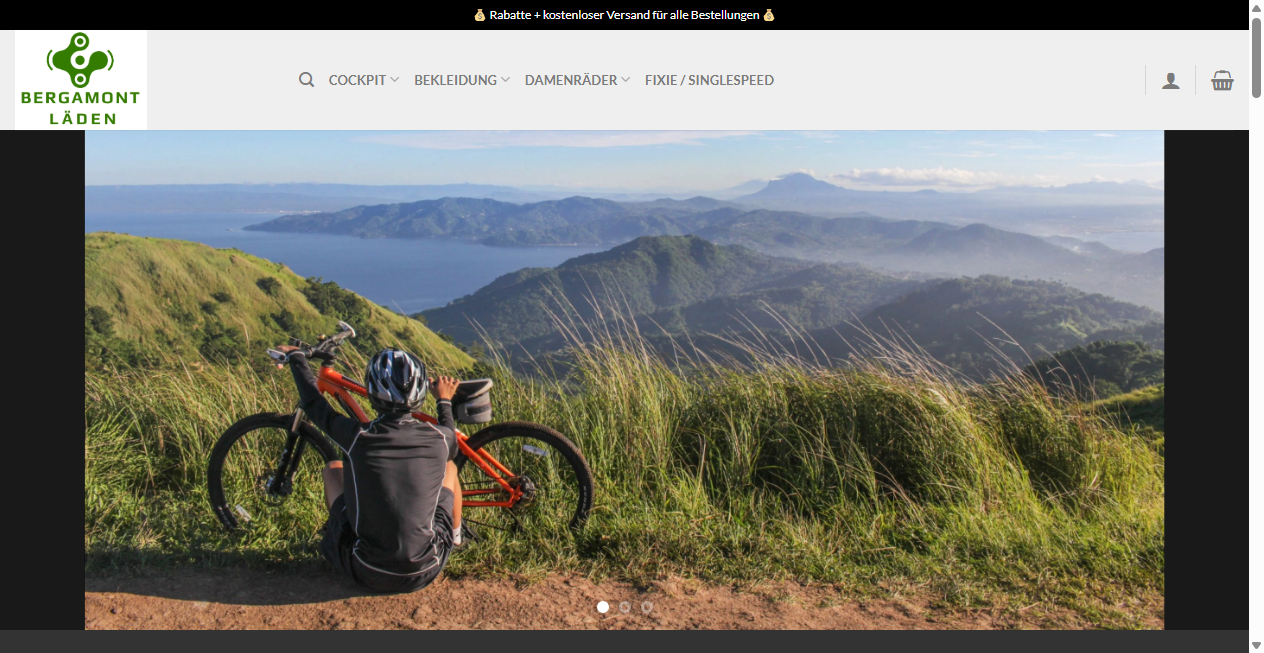Click the Bergamont Läden logo

[x=80, y=79]
